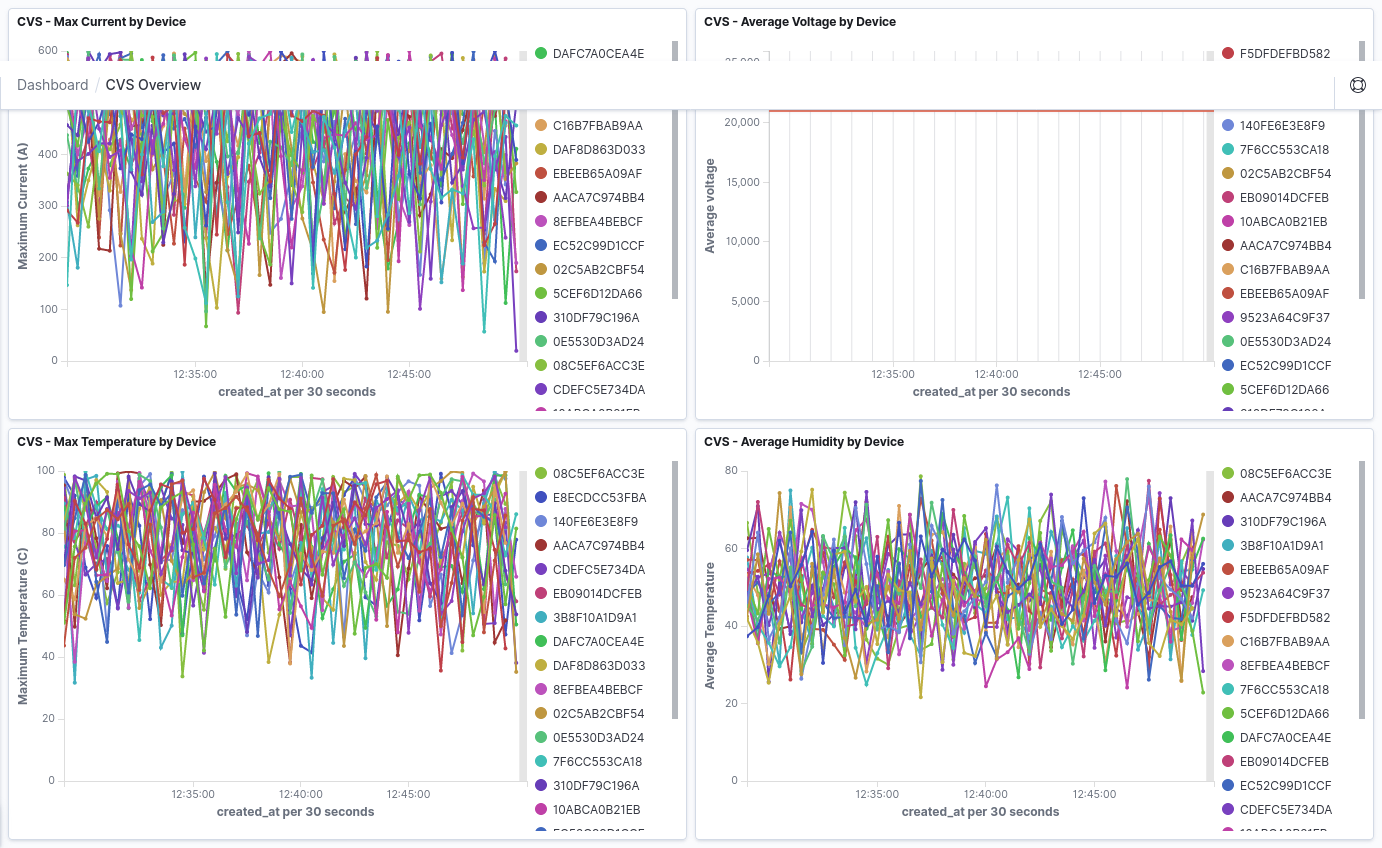
Task: Click the teal dot beside 7F6CC553CA18
Action: coord(1225,149)
